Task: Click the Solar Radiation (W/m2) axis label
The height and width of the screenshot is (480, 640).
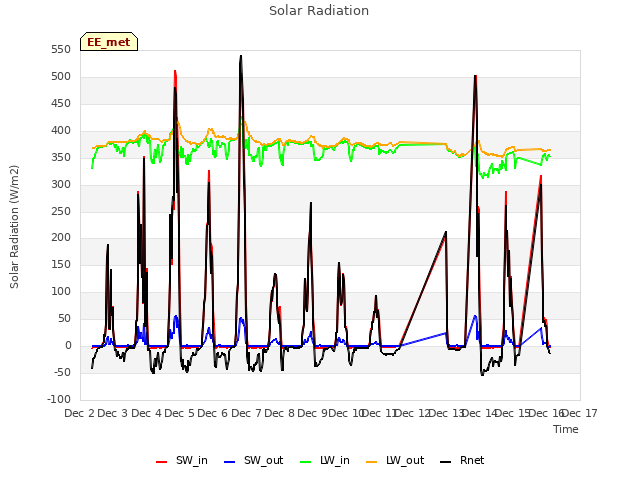Action: pos(14,227)
